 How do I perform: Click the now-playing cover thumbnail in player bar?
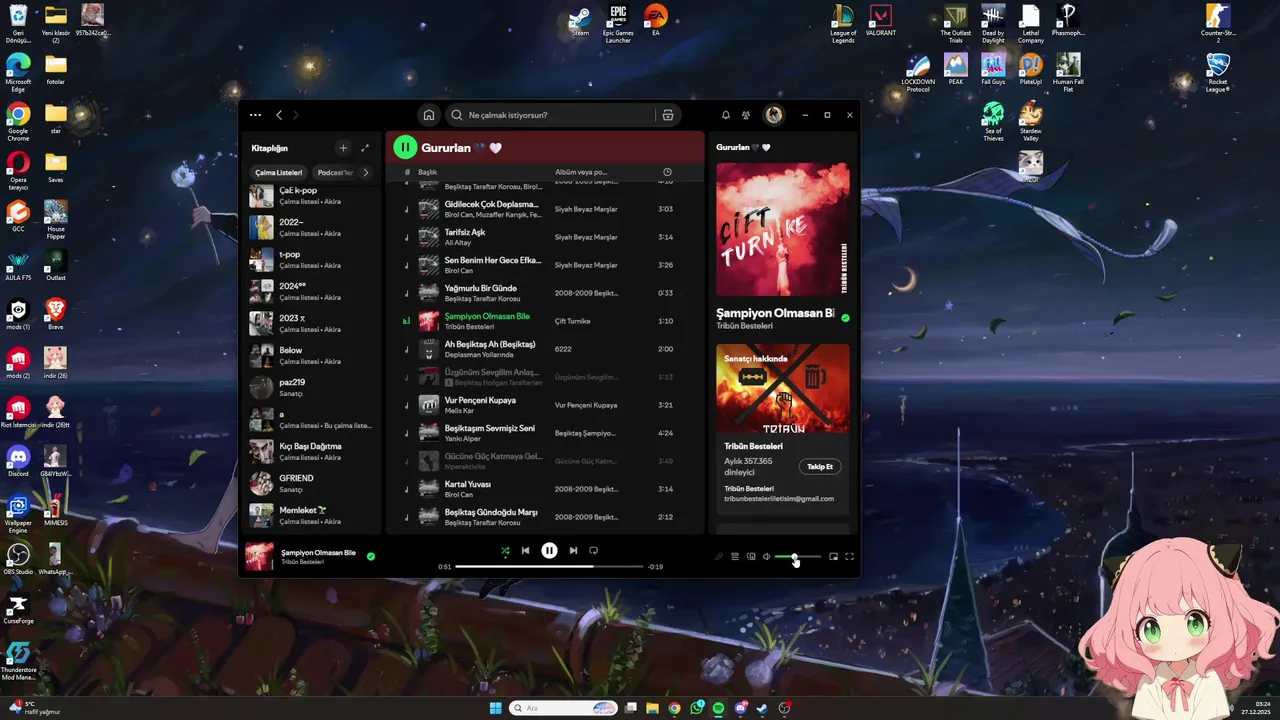pos(260,557)
